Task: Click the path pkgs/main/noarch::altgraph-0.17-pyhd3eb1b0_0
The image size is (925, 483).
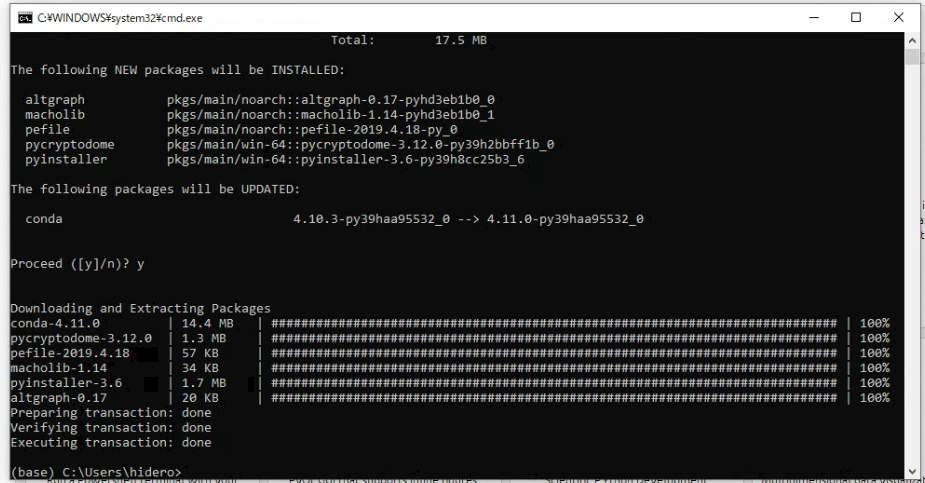Action: (330, 100)
